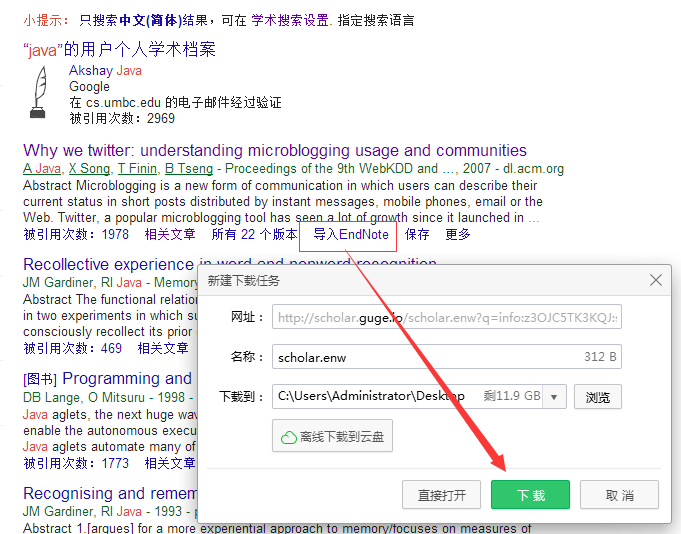Open Recognising and remem article title
681x534 pixels.
click(x=110, y=493)
